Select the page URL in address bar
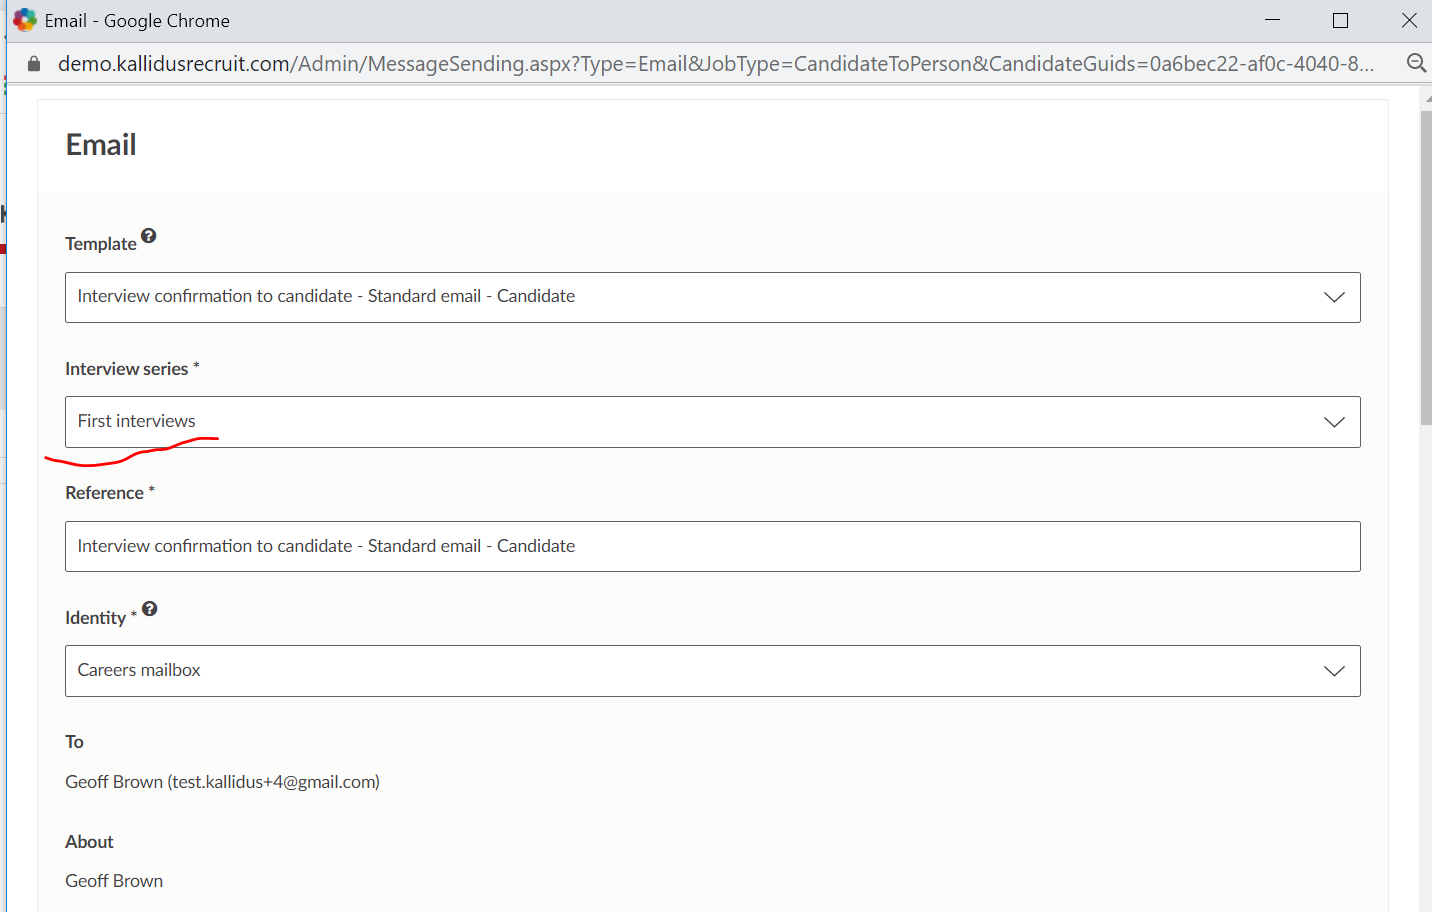 click(715, 64)
